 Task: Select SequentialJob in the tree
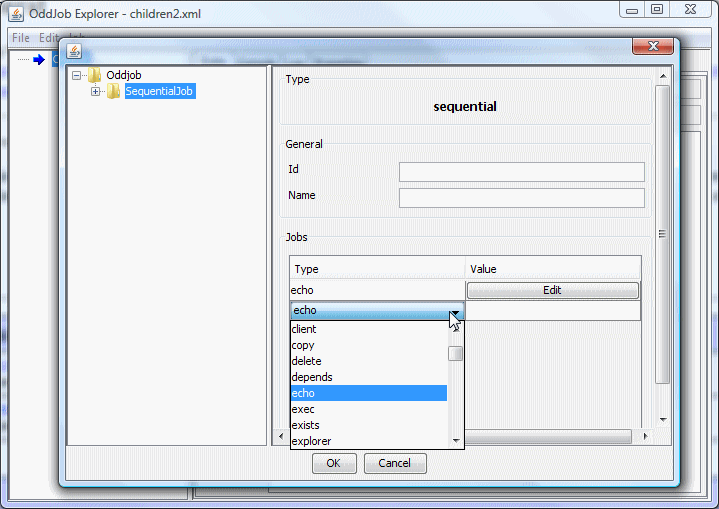click(x=160, y=92)
